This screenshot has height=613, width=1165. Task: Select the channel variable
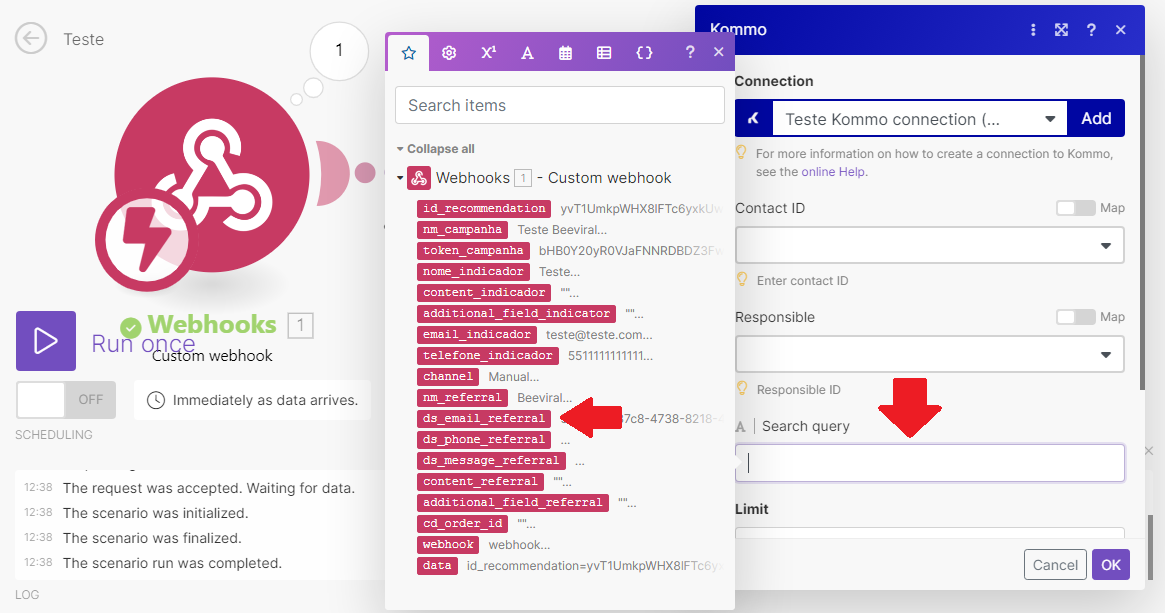coord(448,377)
